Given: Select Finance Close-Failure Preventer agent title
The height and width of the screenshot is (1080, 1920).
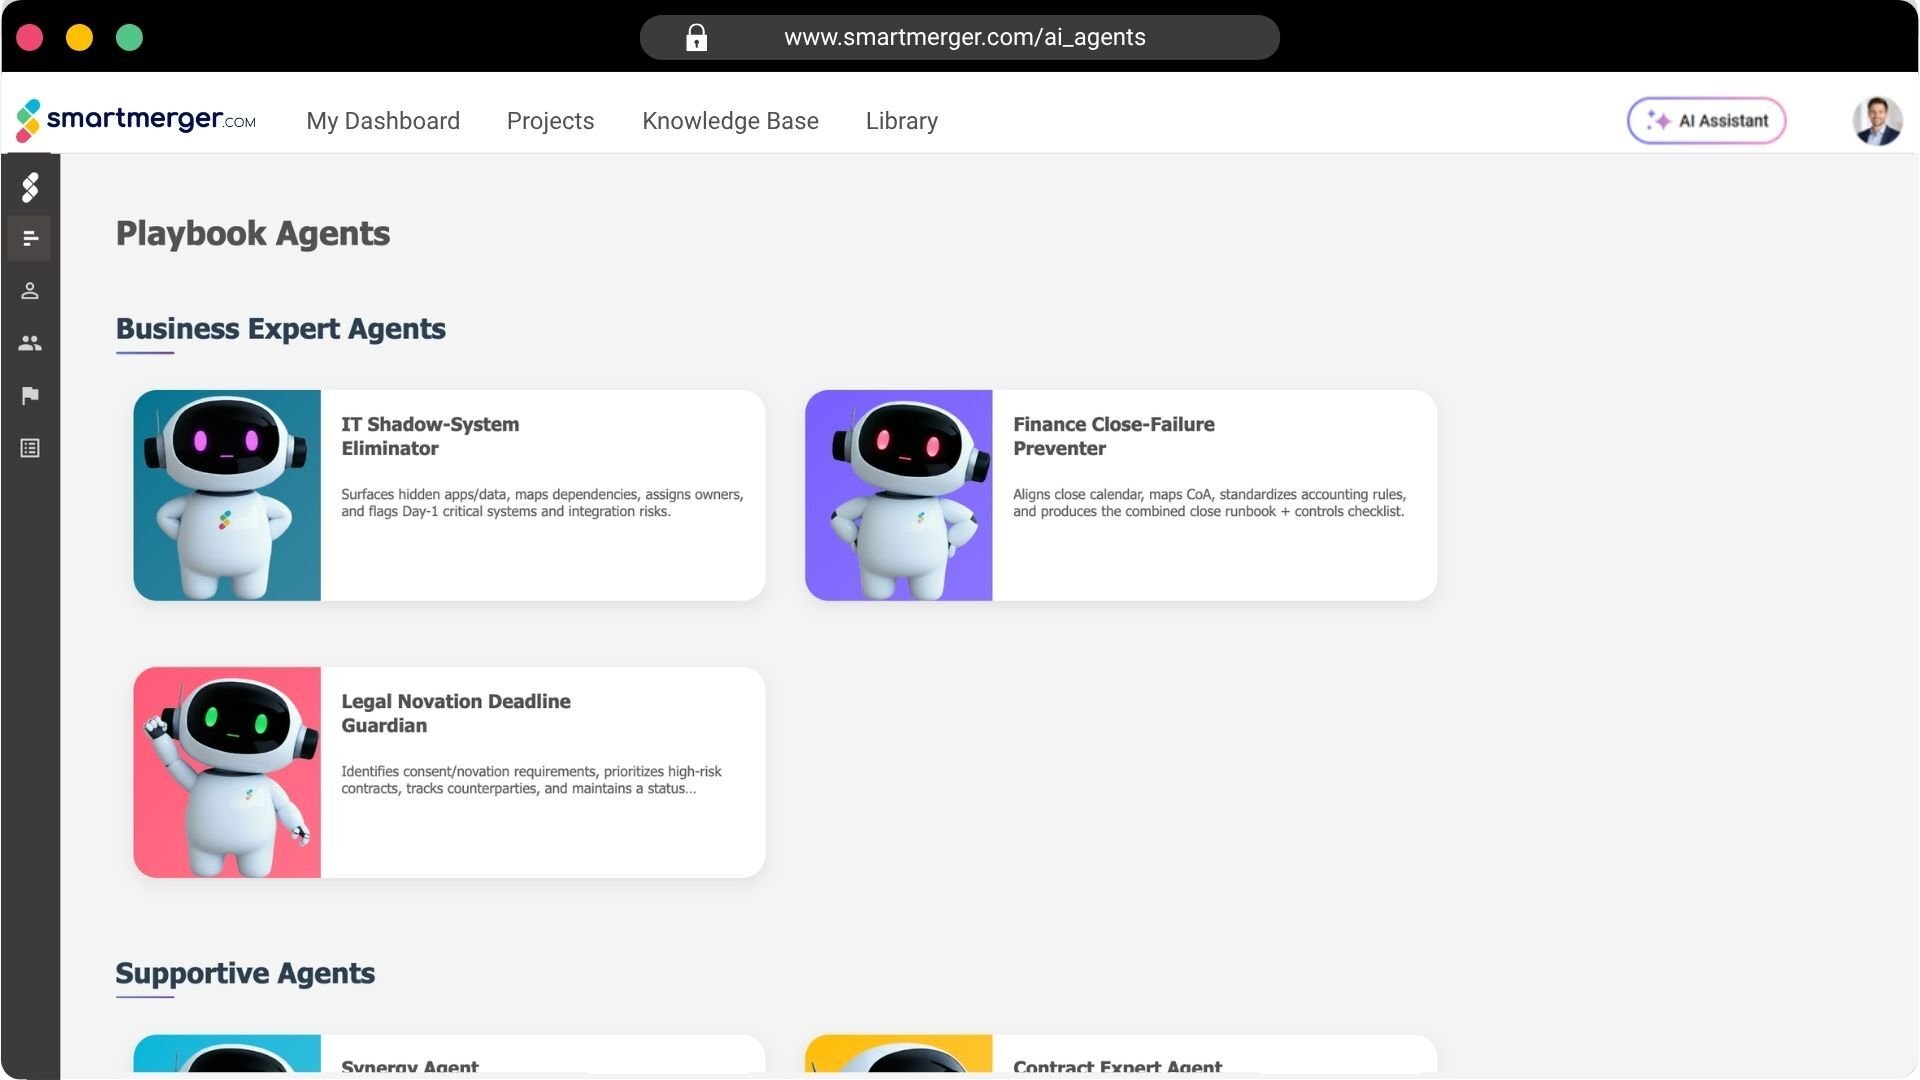Looking at the screenshot, I should [x=1113, y=436].
